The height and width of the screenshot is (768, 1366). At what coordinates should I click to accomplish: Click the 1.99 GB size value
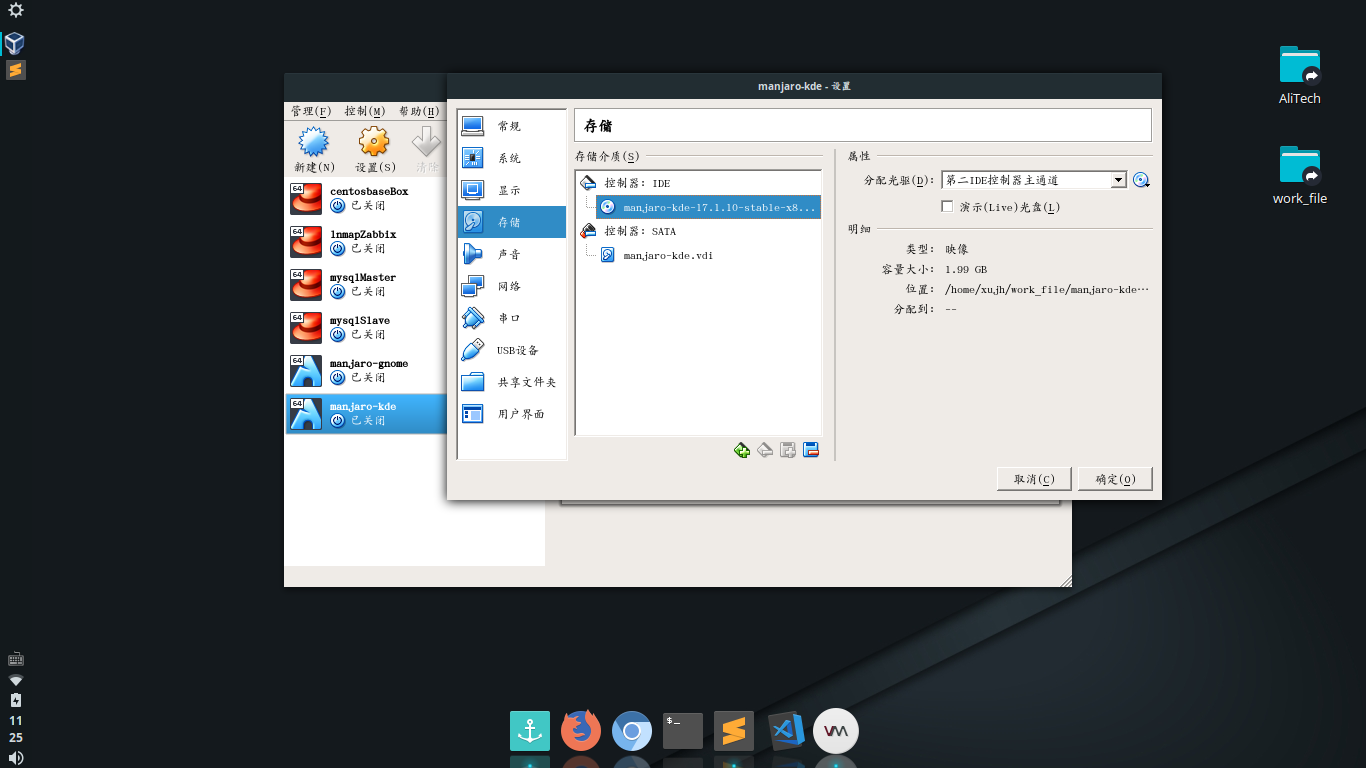coord(966,269)
